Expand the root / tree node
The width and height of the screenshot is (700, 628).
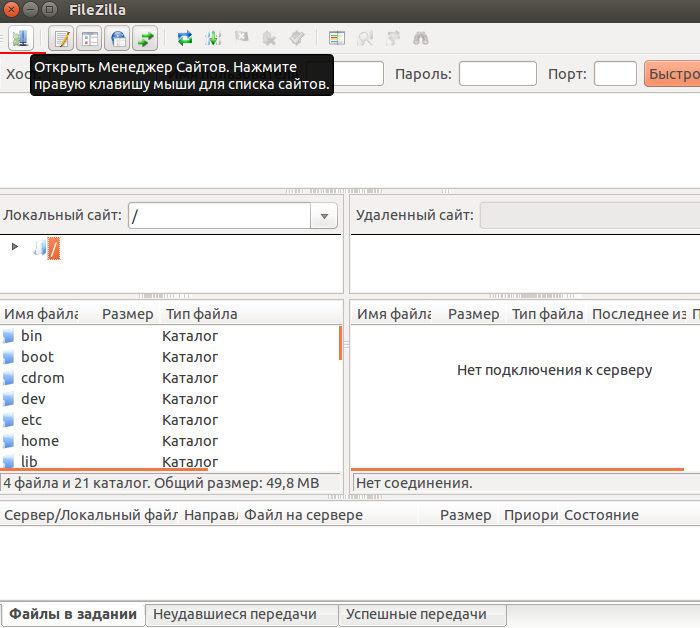(15, 246)
